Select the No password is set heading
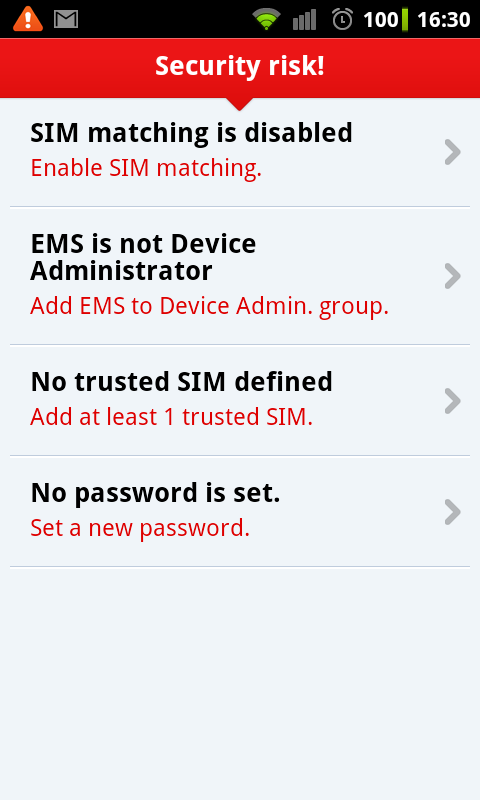Image resolution: width=480 pixels, height=800 pixels. [156, 494]
